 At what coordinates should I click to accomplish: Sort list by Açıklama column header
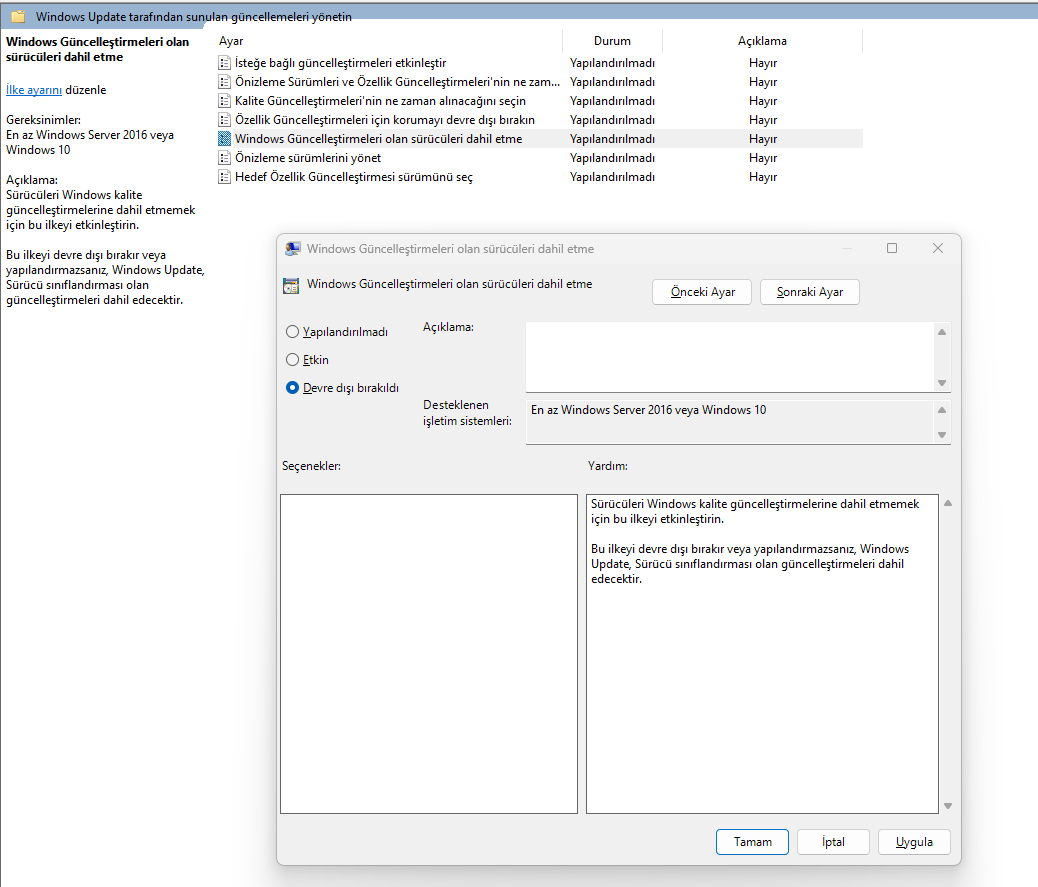(763, 41)
